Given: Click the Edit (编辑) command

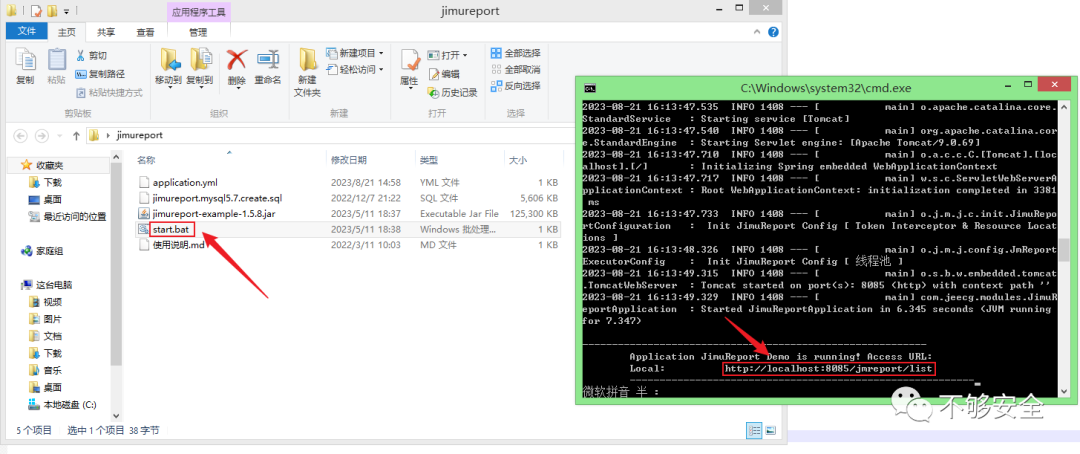Looking at the screenshot, I should click(x=444, y=74).
